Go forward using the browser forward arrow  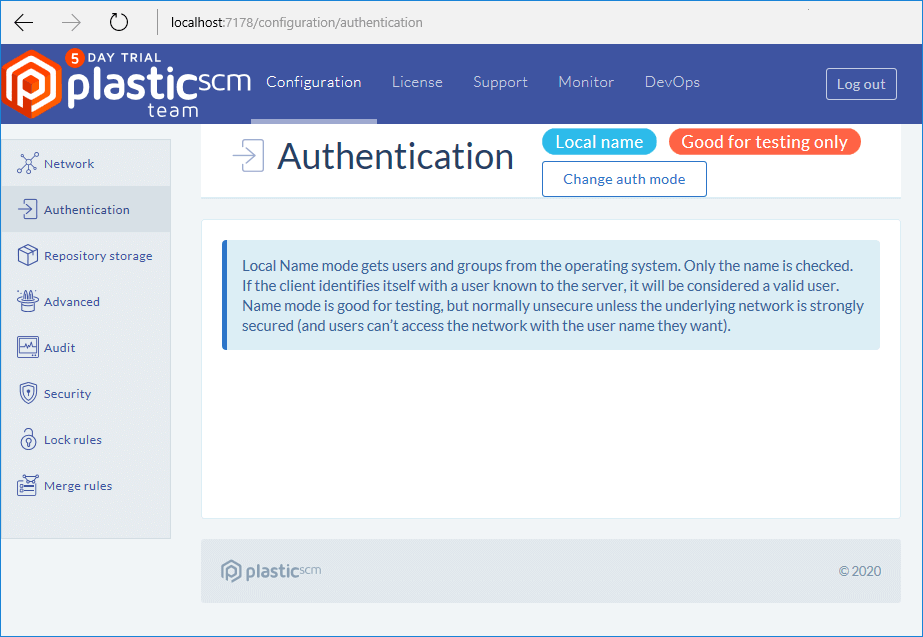[71, 22]
